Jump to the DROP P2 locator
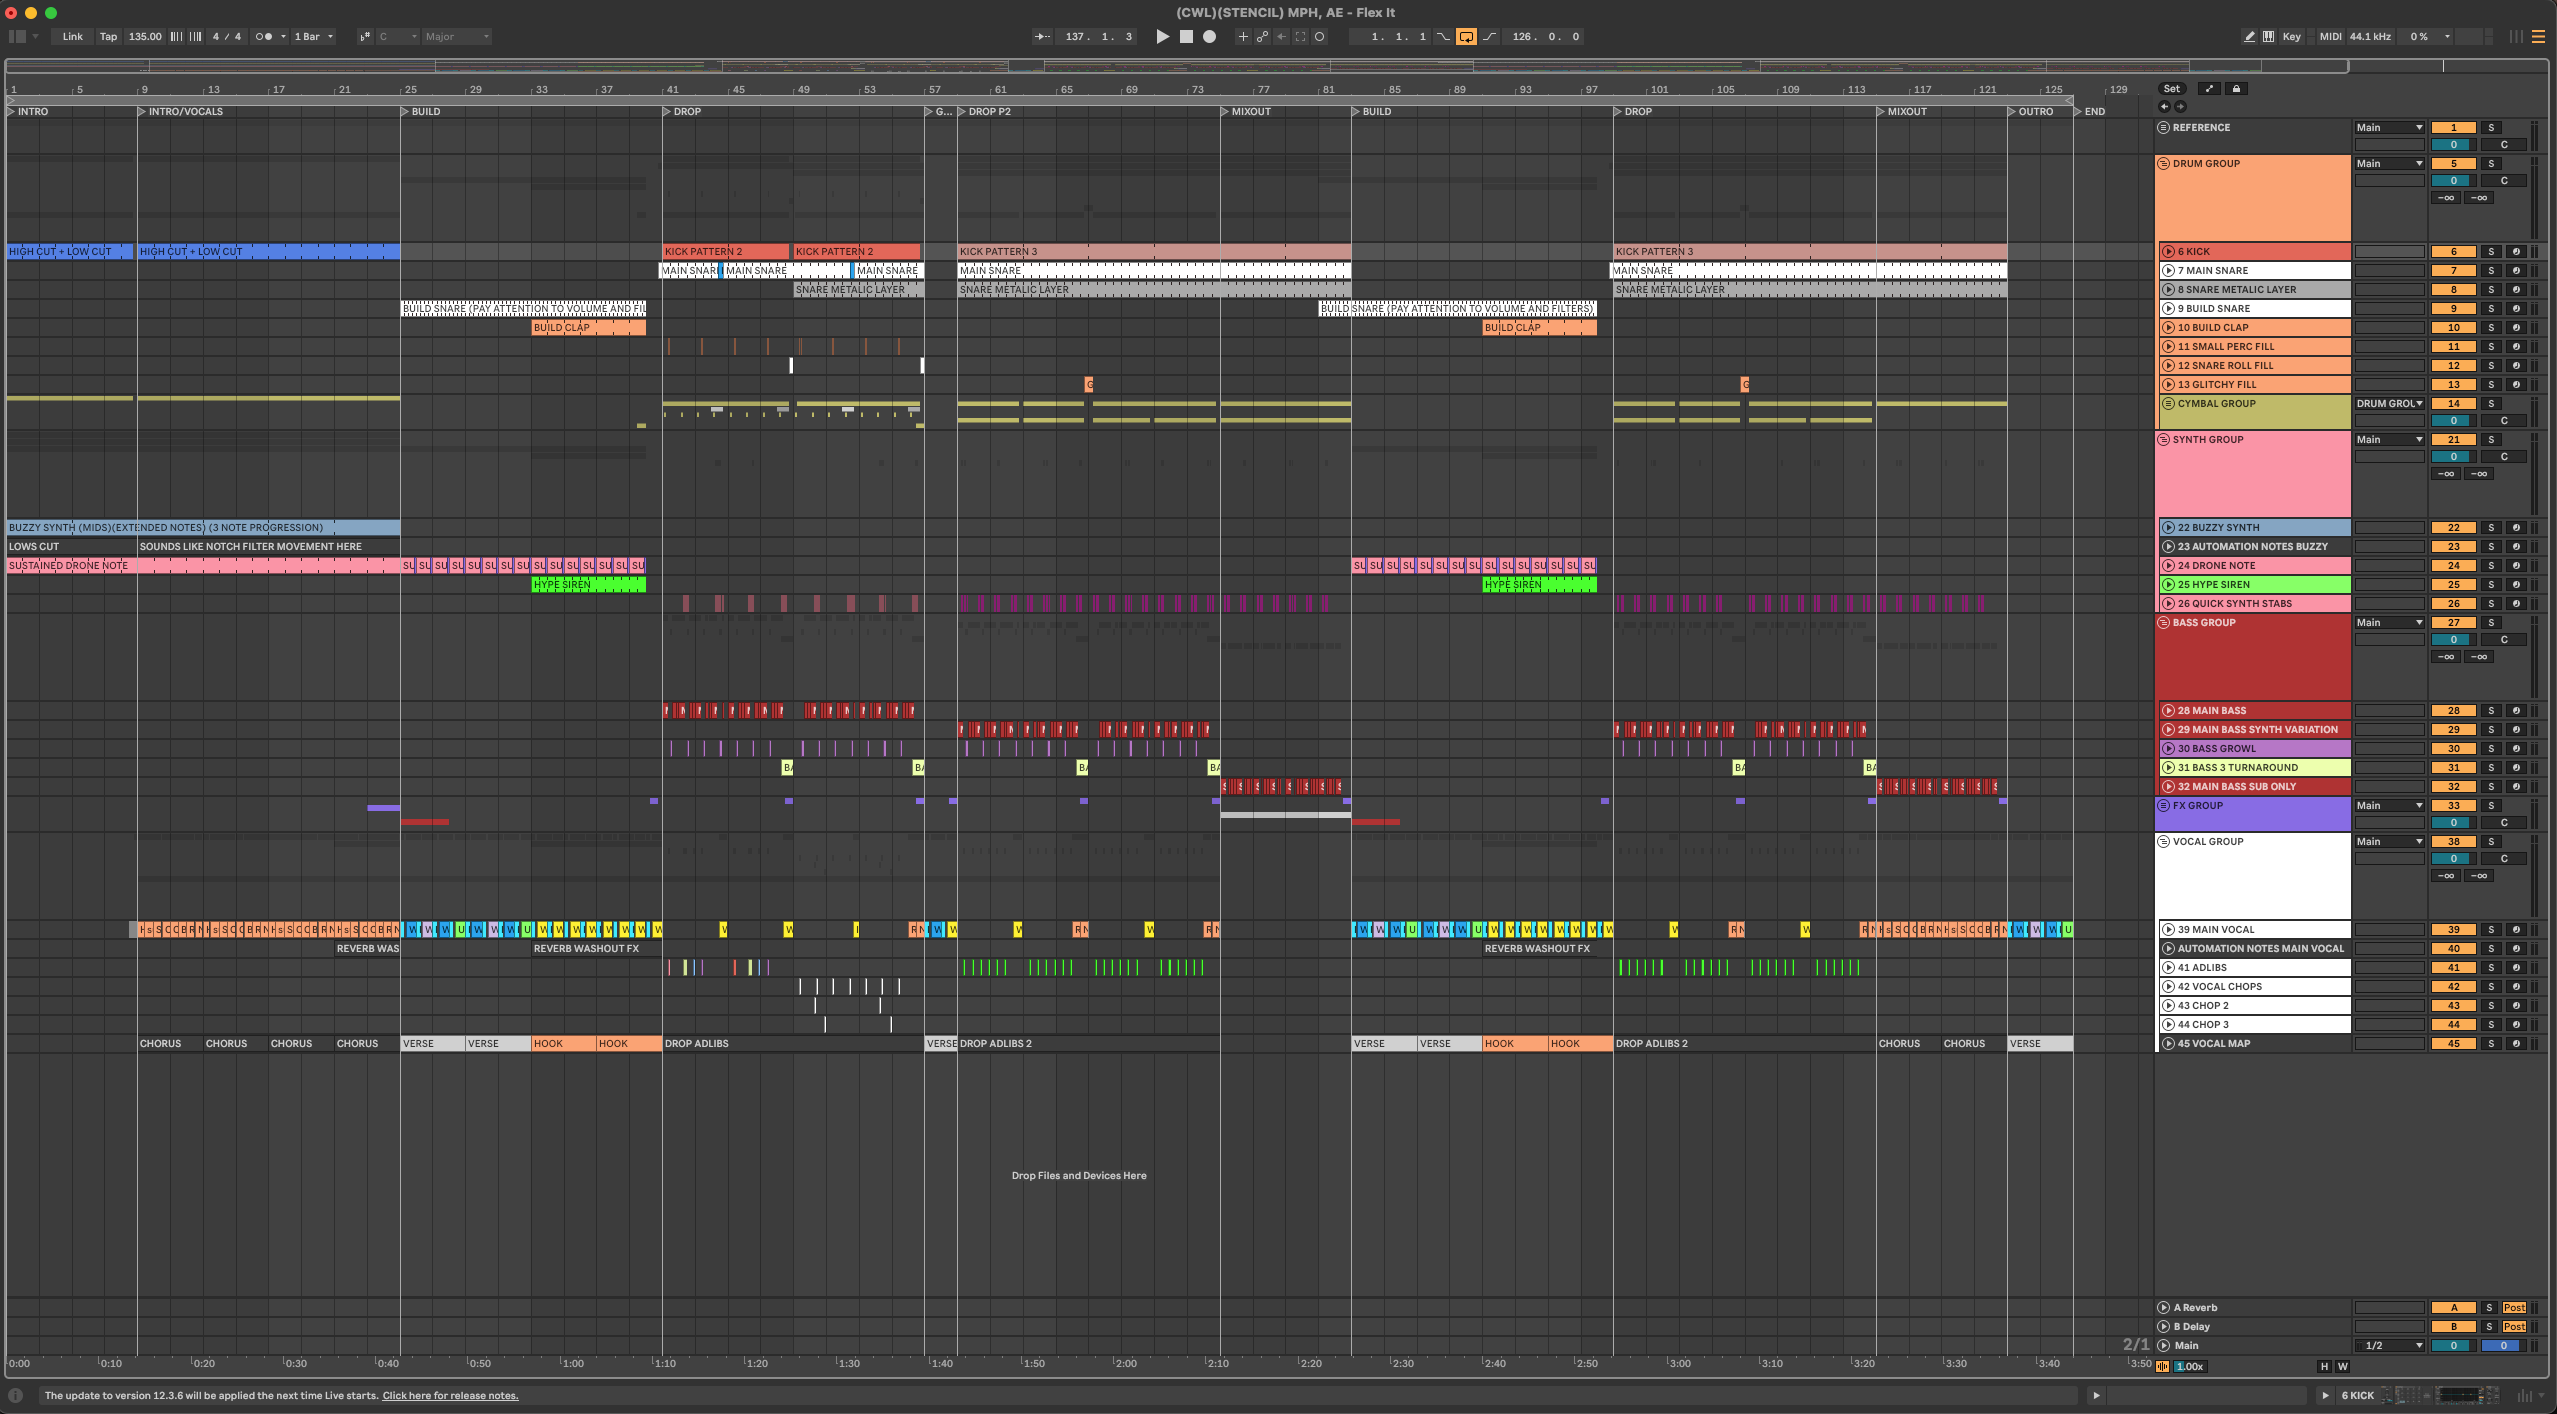This screenshot has width=2557, height=1414. [983, 112]
